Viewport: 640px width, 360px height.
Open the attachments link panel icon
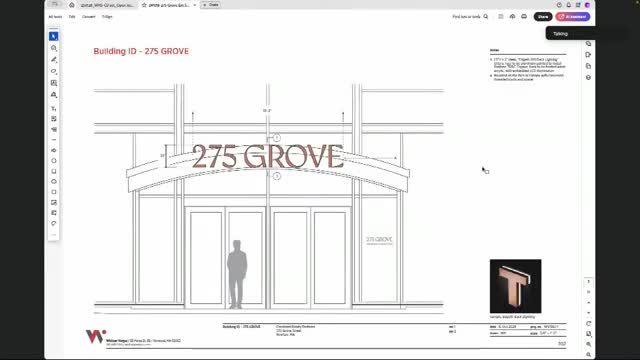coord(588,43)
